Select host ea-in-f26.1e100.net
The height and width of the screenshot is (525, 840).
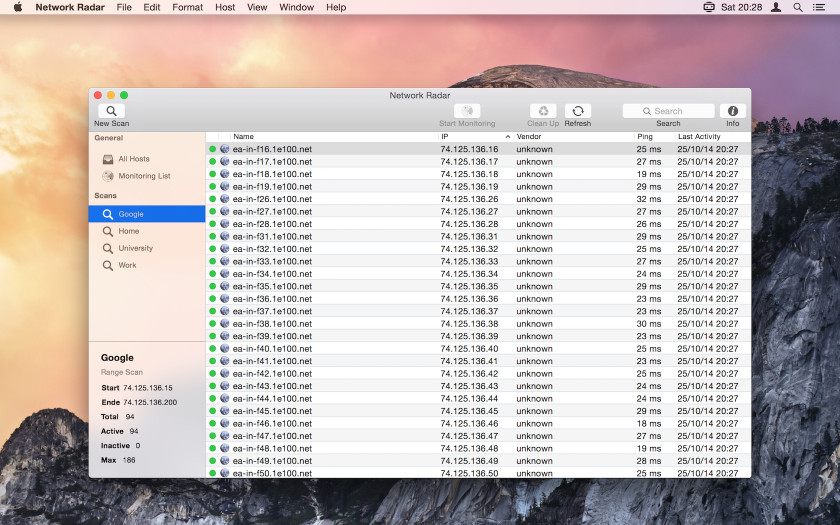point(478,199)
